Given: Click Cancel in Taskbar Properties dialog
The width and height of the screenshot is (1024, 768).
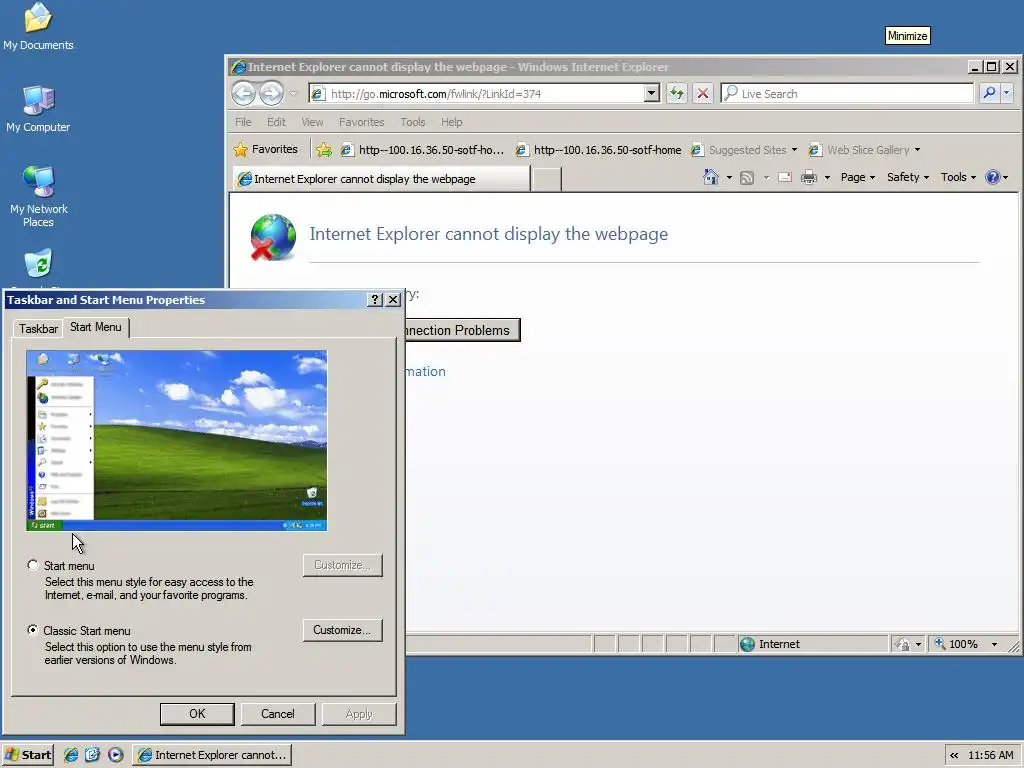Looking at the screenshot, I should [x=278, y=714].
